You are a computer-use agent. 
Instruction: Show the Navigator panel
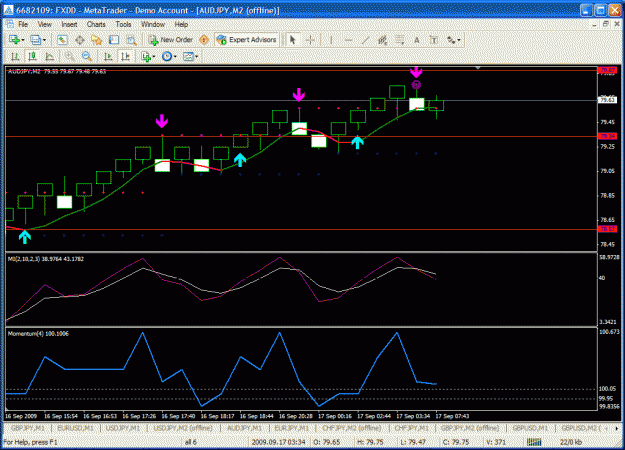96,40
